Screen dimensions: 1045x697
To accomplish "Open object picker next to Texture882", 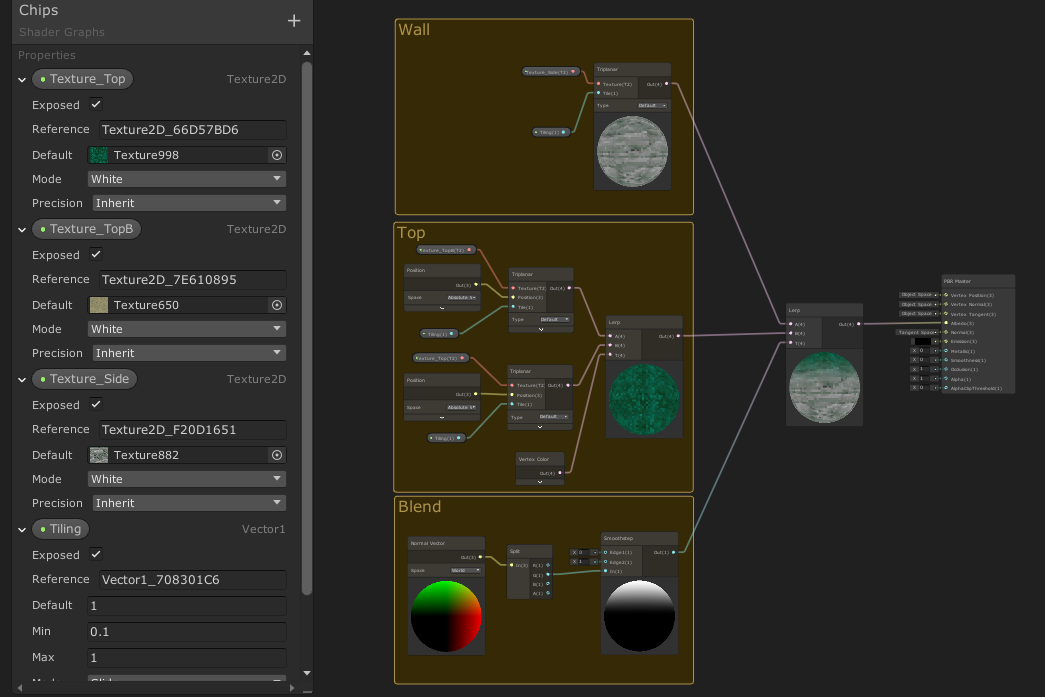I will (x=277, y=455).
